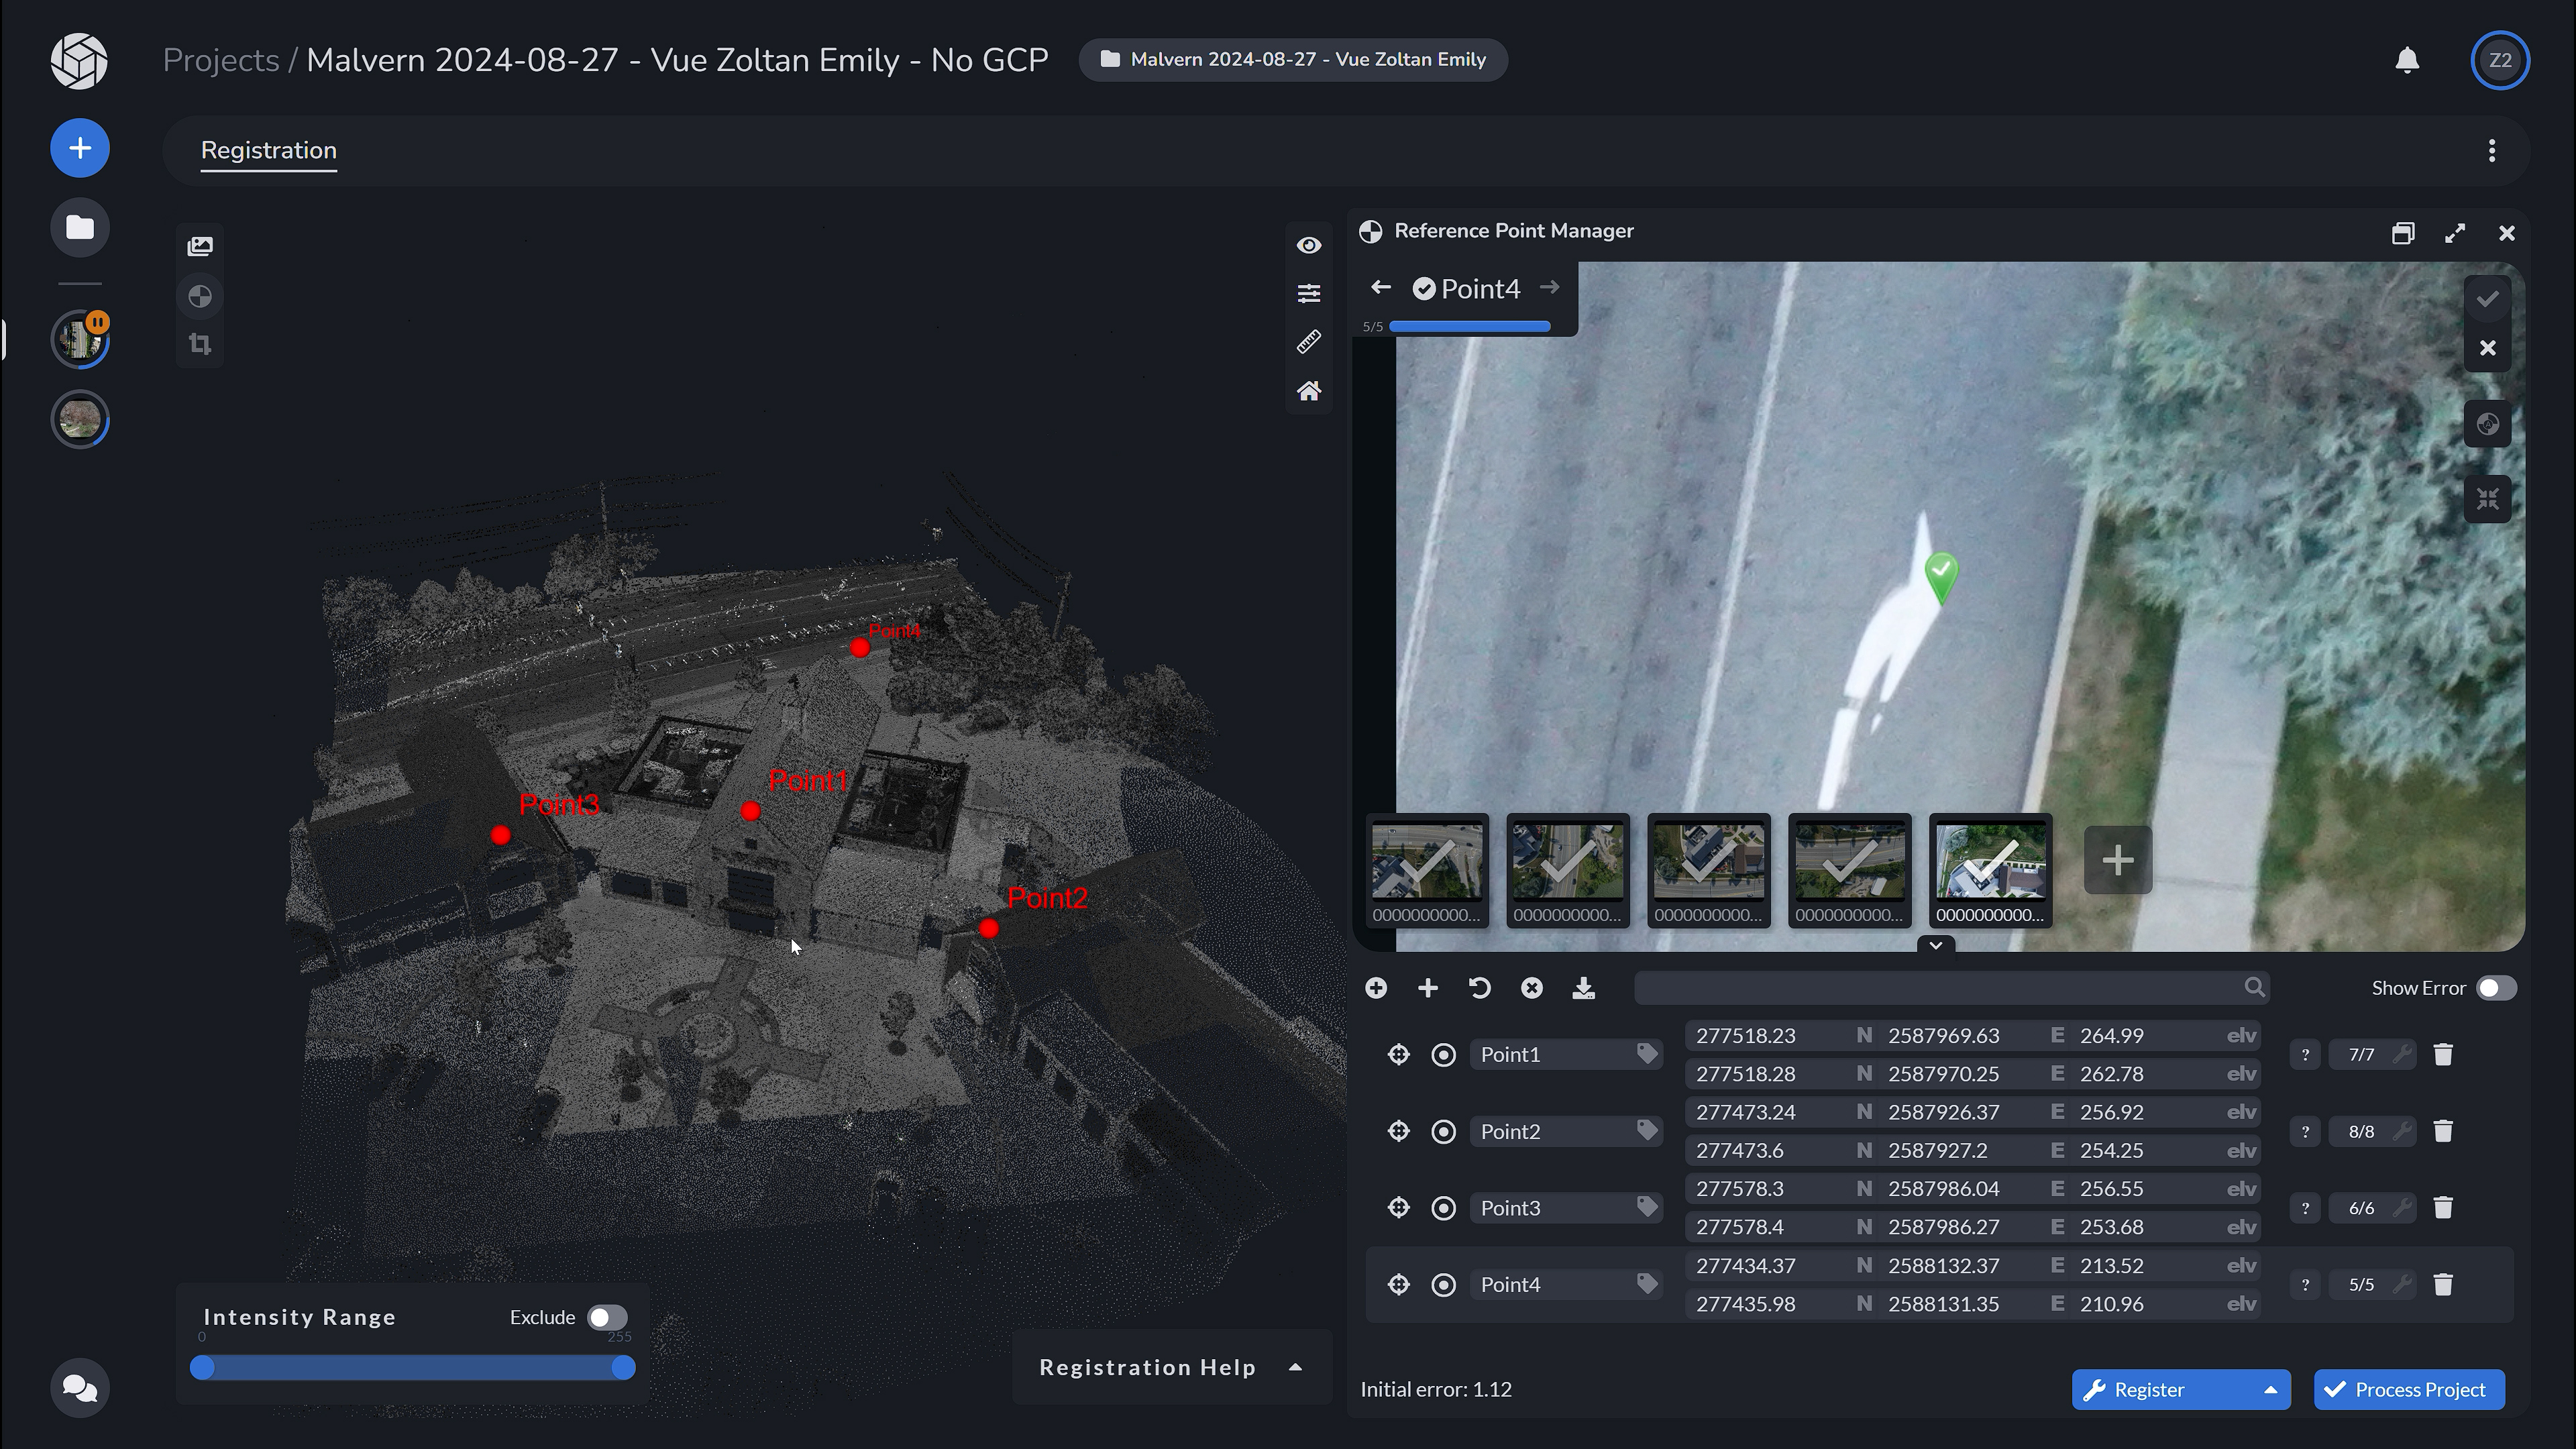Click the add reference point plus icon
2576x1449 pixels.
pyautogui.click(x=1428, y=987)
